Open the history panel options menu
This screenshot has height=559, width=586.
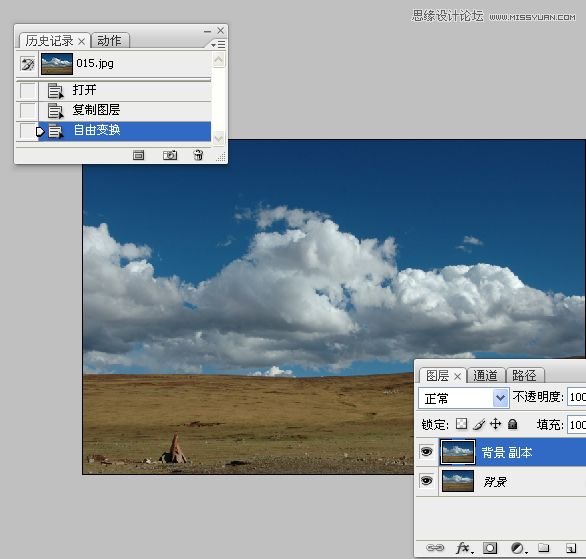tap(218, 44)
